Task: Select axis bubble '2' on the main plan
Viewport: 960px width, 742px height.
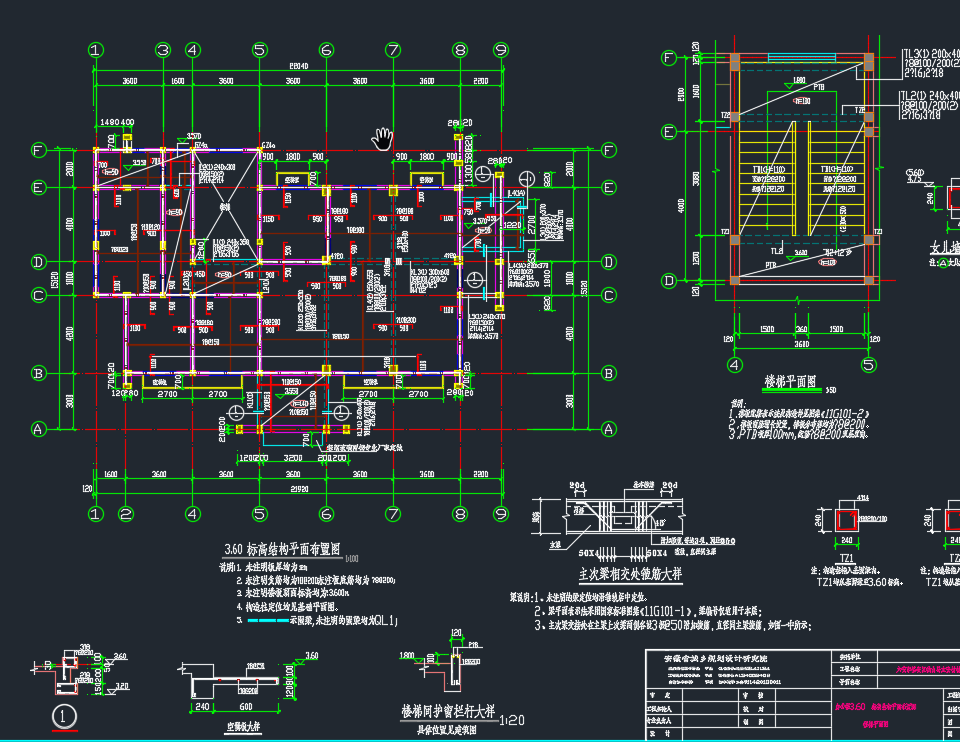Action: [x=126, y=514]
